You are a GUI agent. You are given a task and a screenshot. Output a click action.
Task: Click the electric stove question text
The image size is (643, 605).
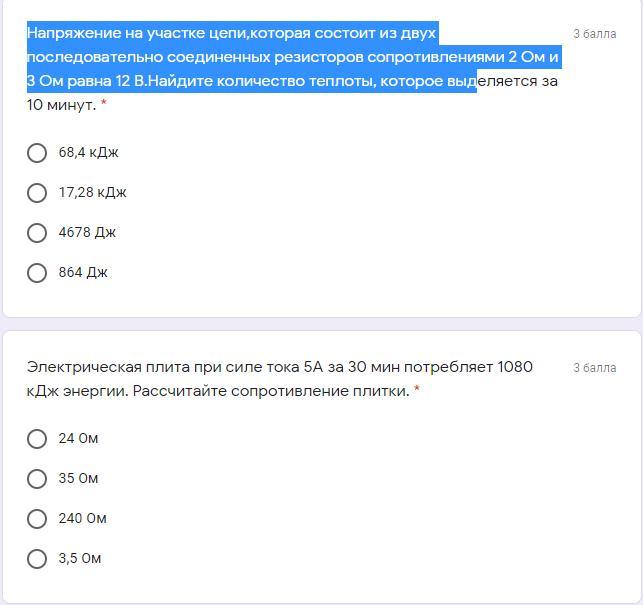tap(280, 379)
